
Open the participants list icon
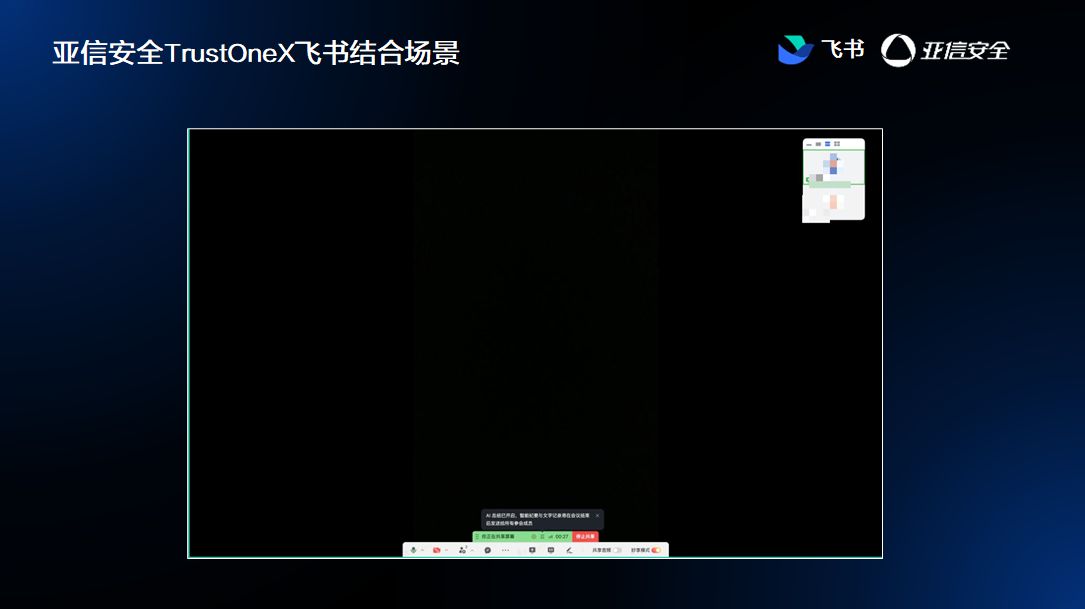coord(462,550)
